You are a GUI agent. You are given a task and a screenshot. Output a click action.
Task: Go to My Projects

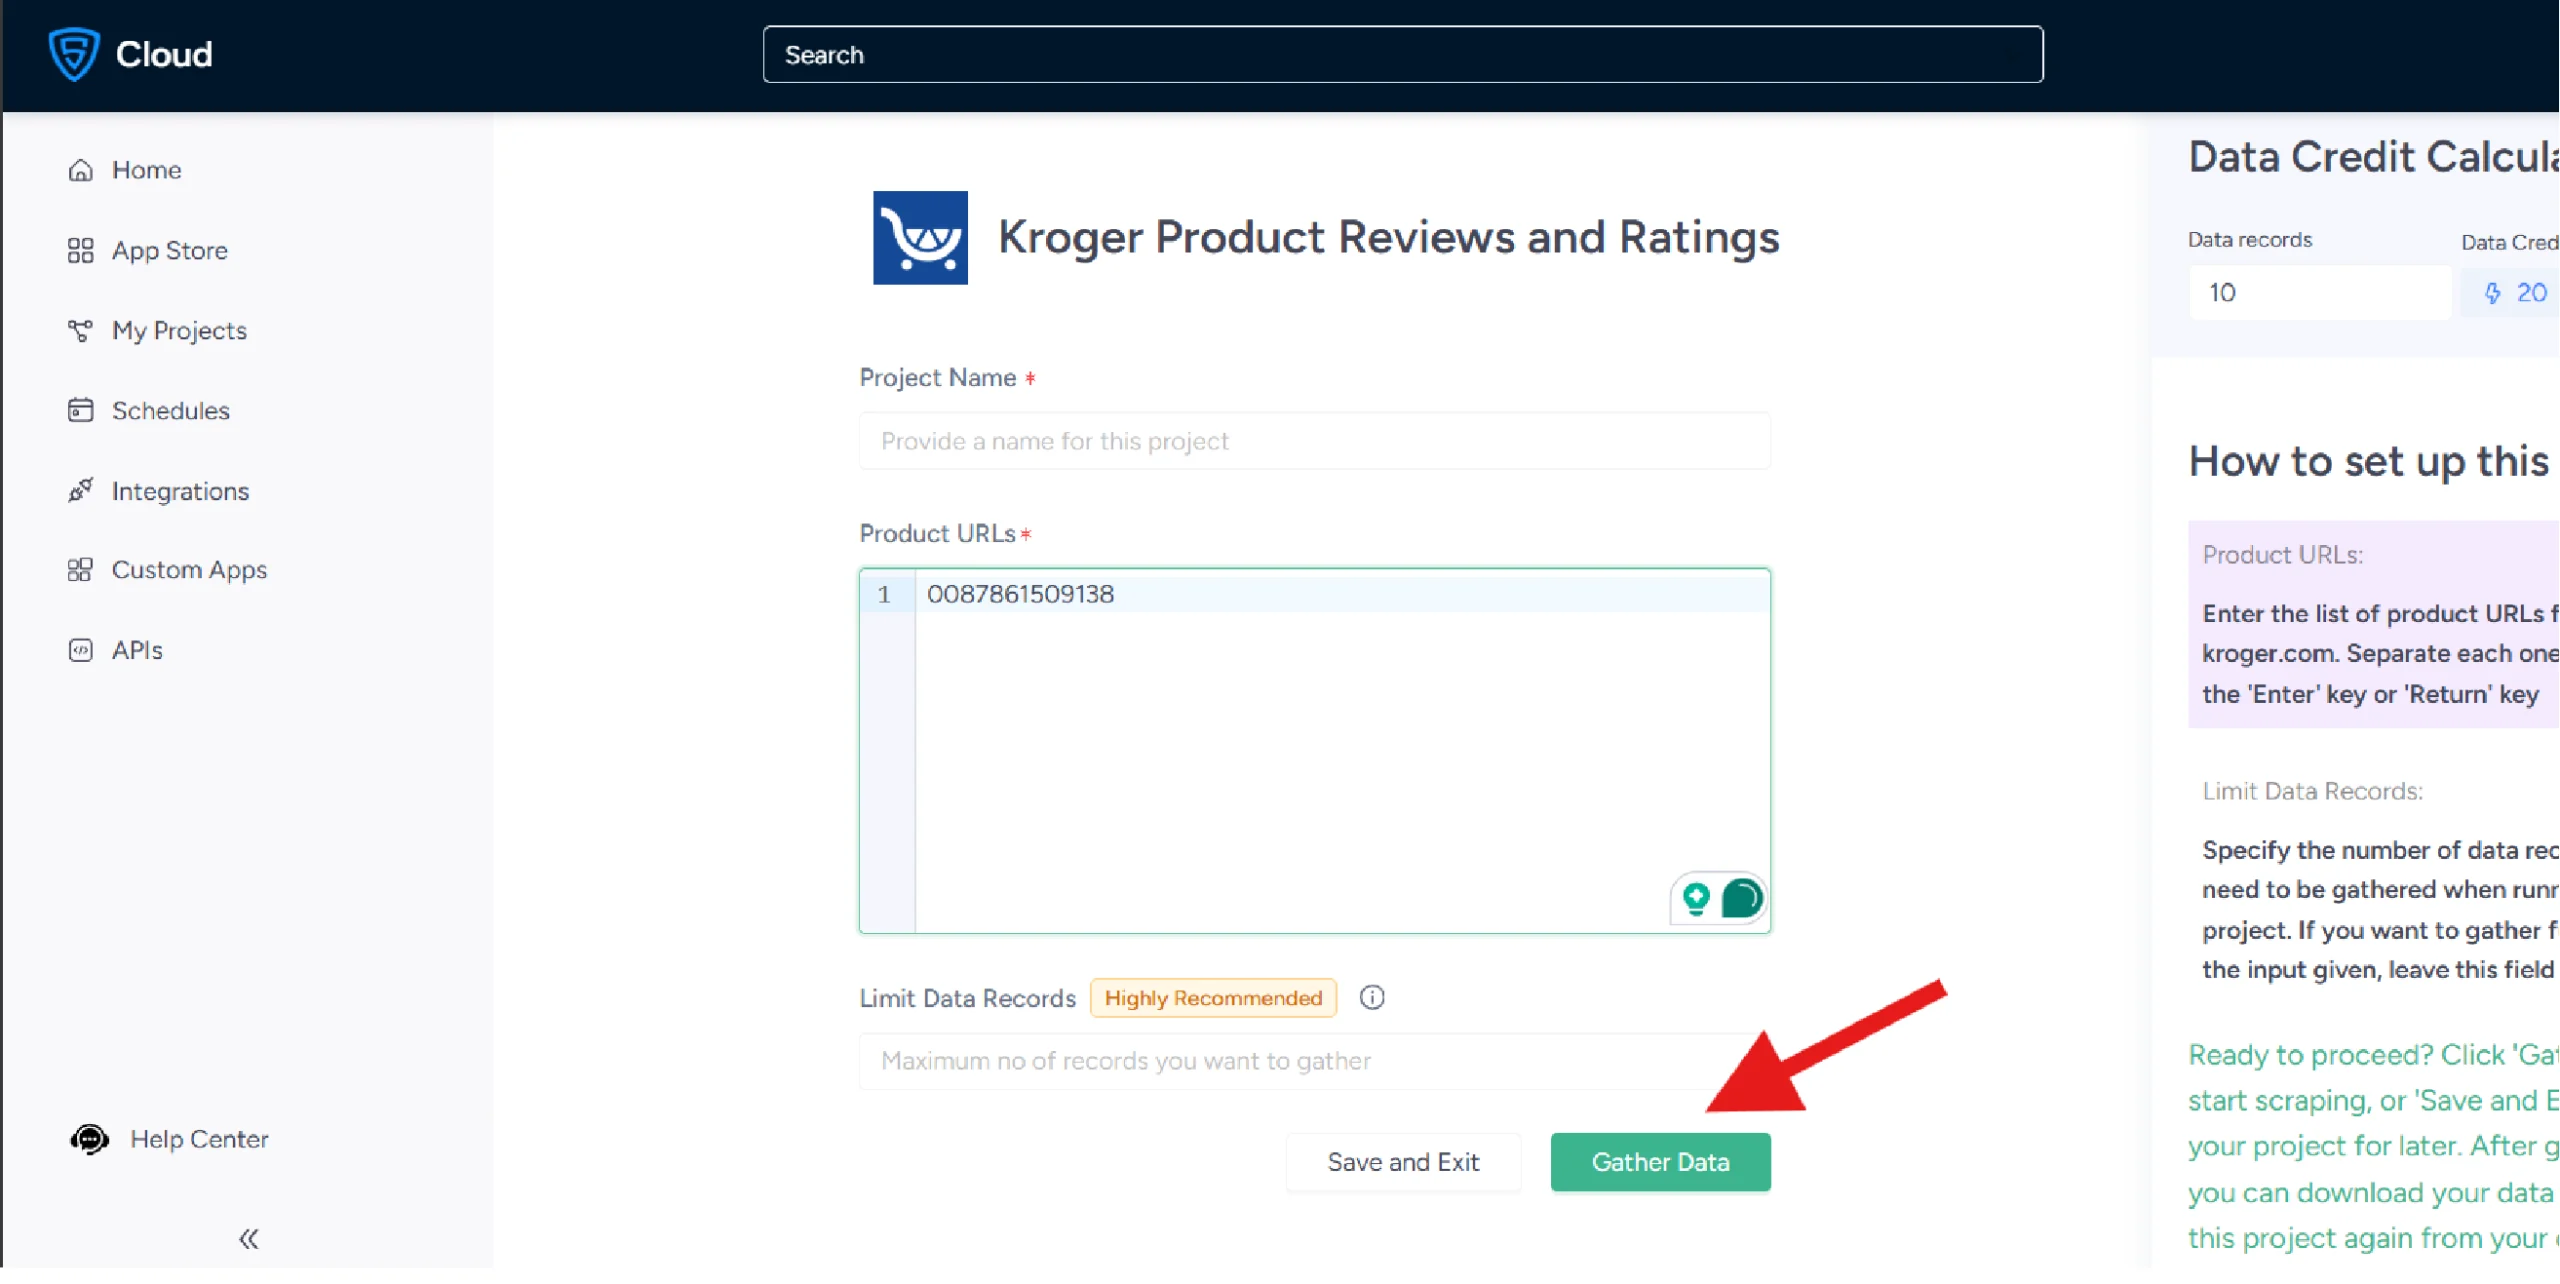tap(179, 331)
